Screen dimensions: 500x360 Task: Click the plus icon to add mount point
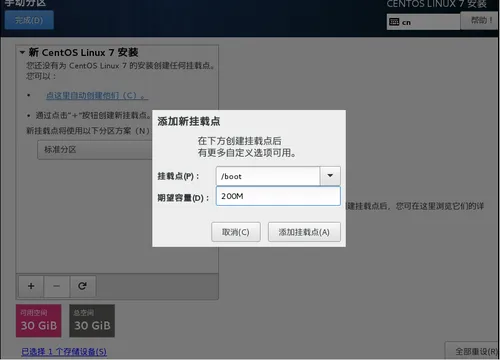[x=31, y=286]
